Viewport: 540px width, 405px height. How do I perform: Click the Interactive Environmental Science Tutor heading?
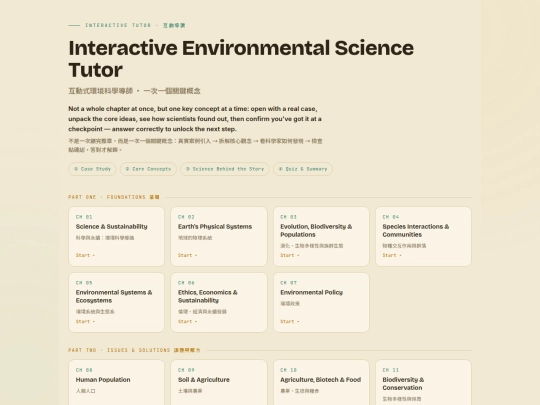coord(241,59)
